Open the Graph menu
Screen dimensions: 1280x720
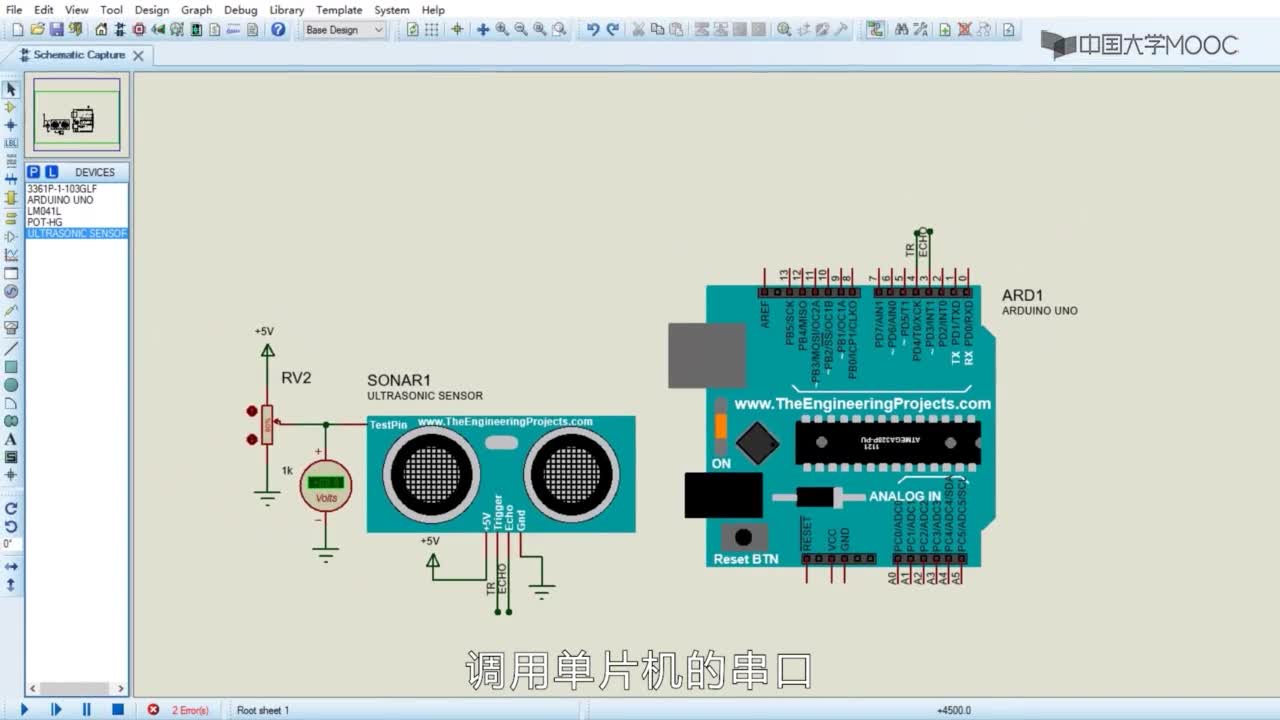pyautogui.click(x=196, y=10)
